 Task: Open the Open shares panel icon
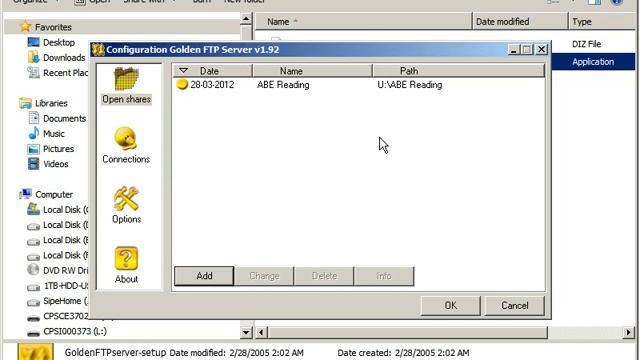126,79
